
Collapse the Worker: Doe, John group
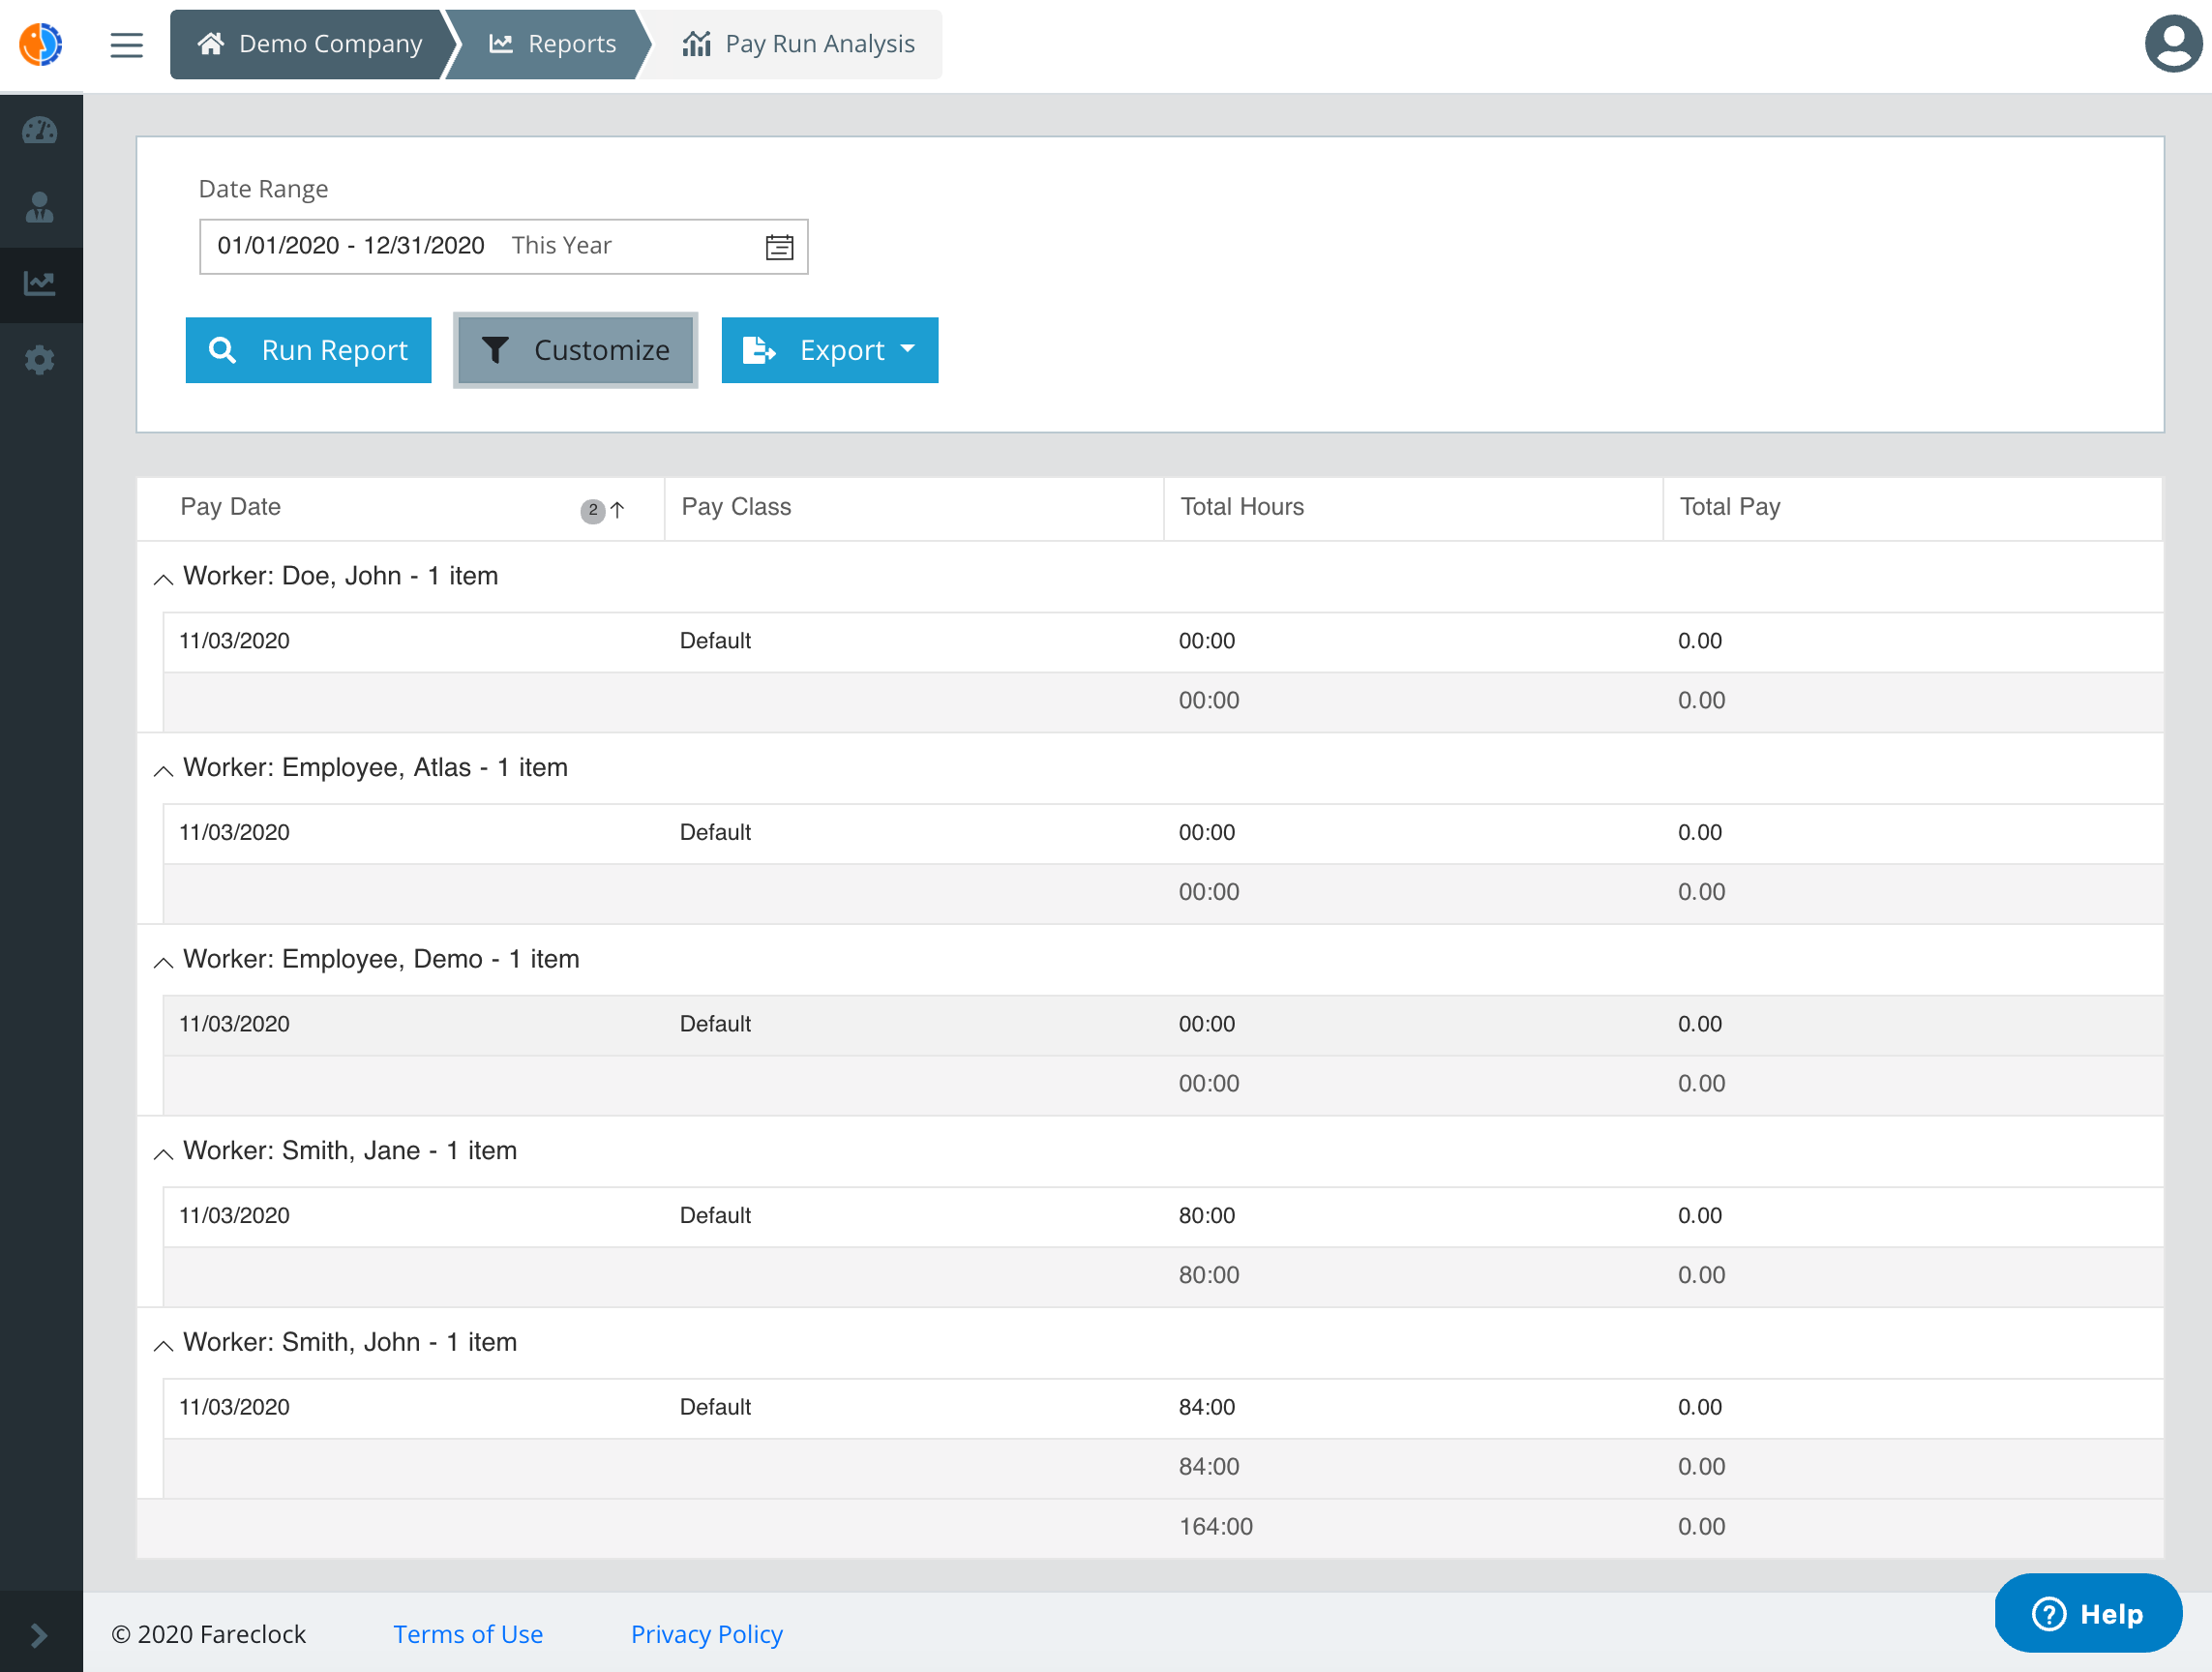point(163,579)
